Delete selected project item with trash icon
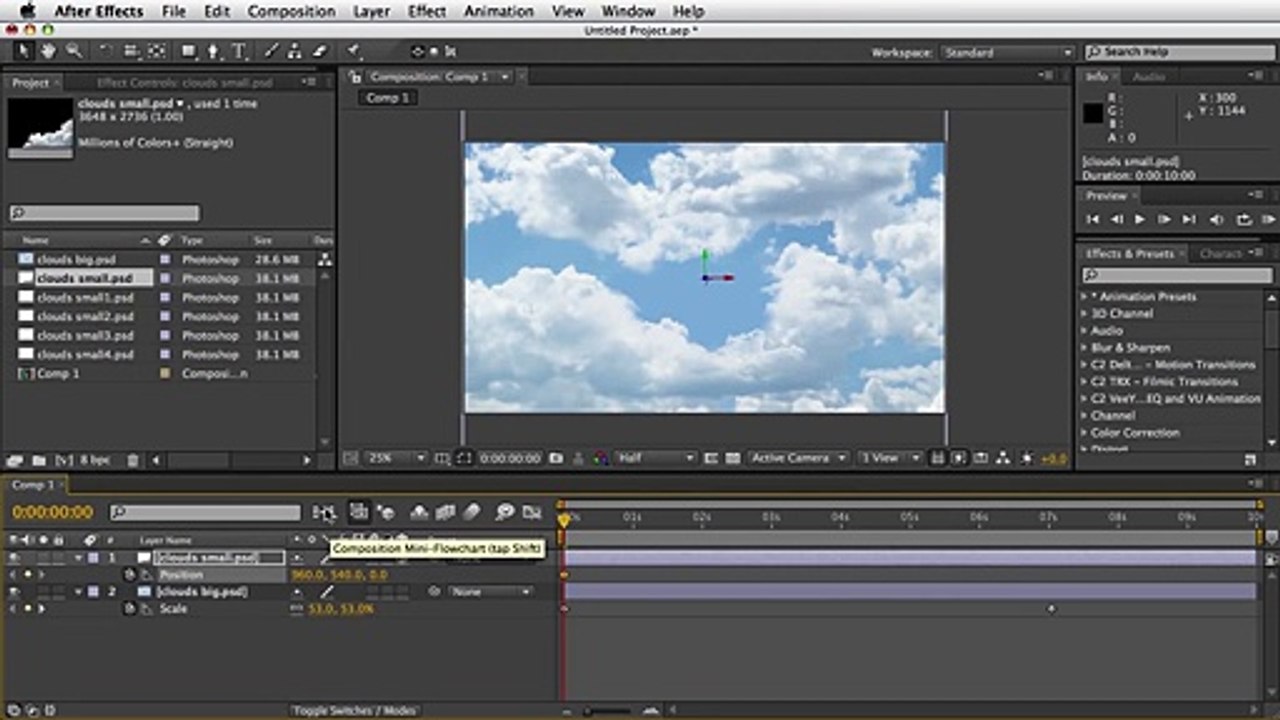Viewport: 1280px width, 720px height. point(132,460)
